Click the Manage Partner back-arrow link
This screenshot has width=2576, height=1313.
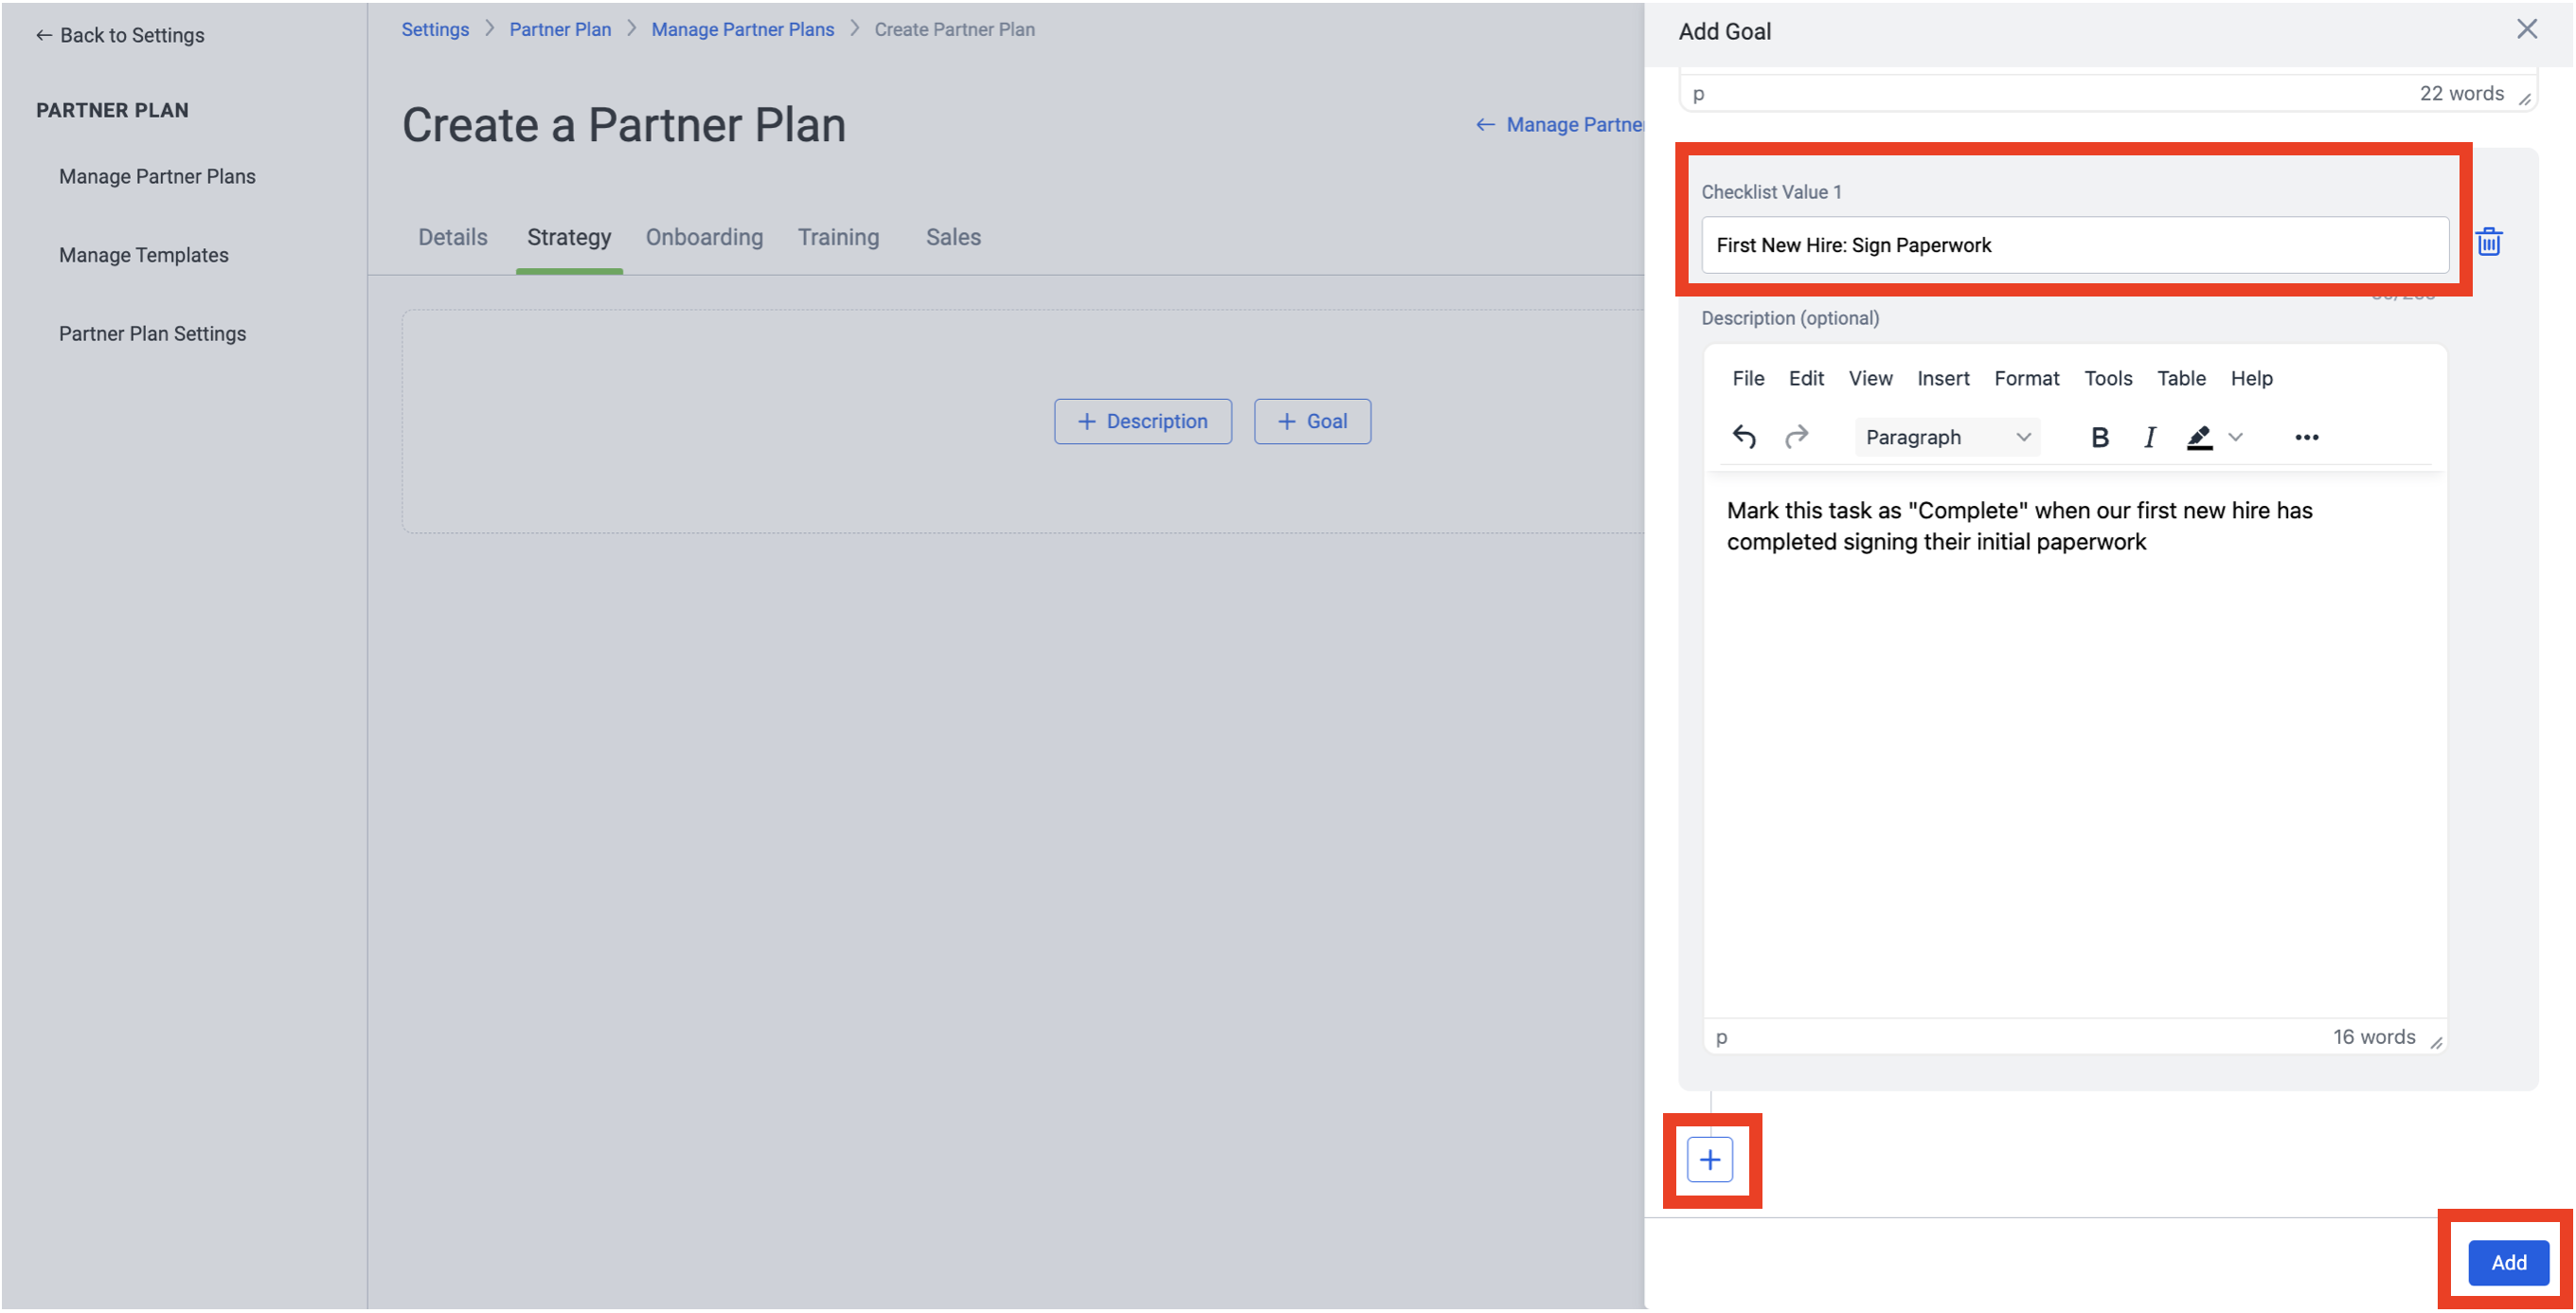click(1558, 124)
